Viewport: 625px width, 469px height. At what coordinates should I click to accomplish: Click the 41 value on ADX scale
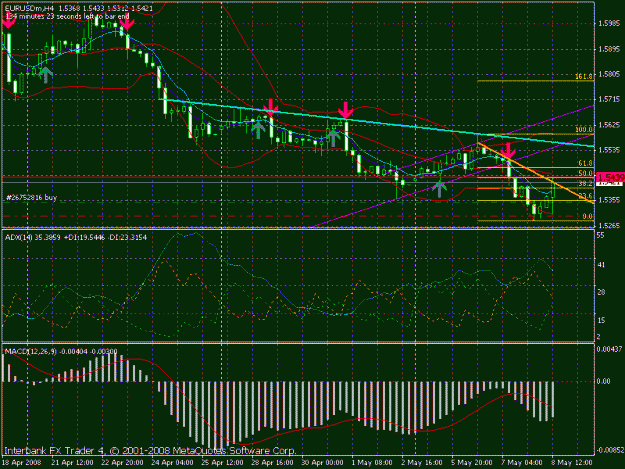click(601, 265)
